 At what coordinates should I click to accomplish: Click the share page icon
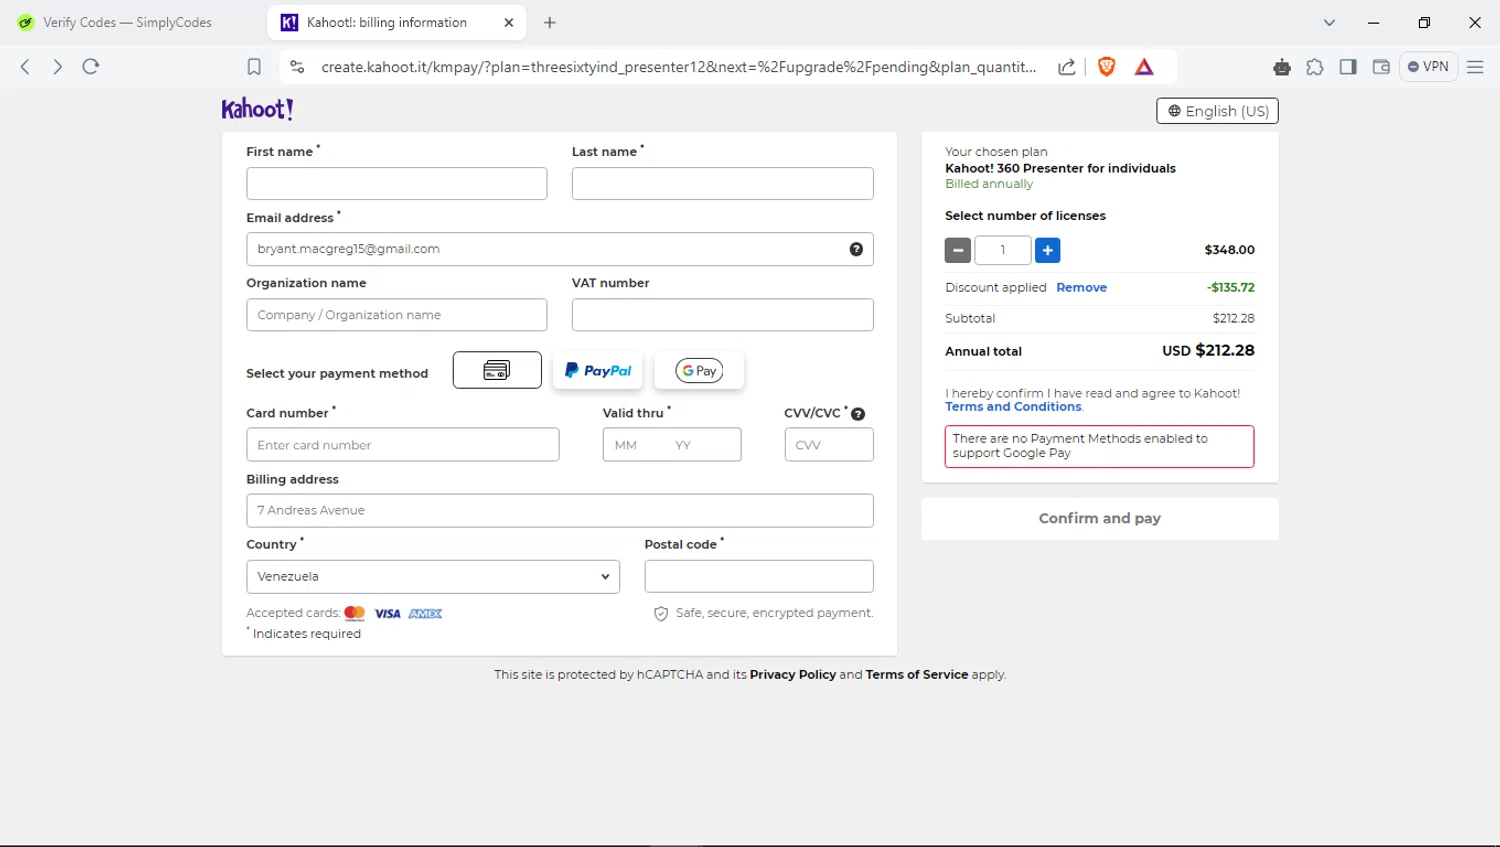pos(1067,67)
